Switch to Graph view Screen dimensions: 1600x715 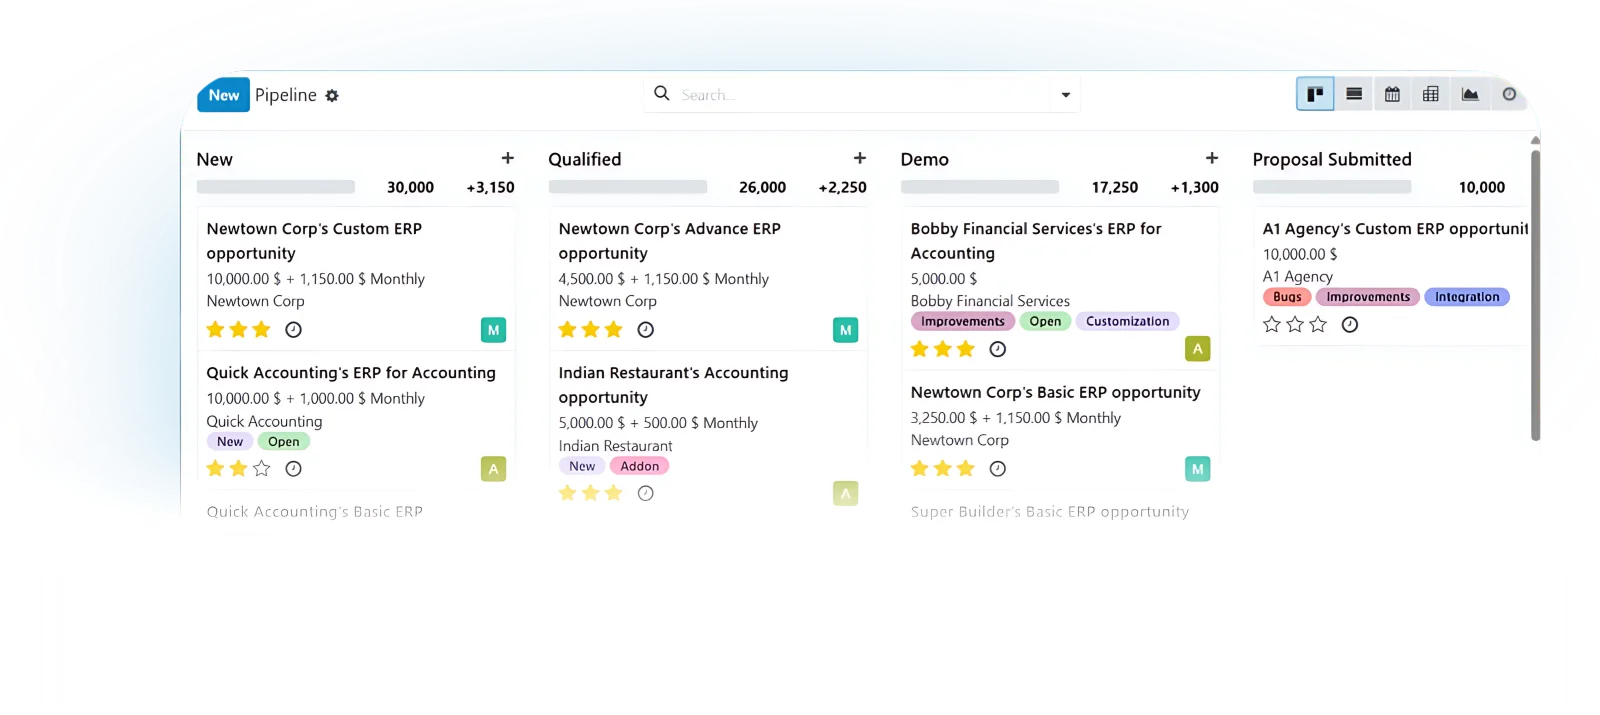1470,94
